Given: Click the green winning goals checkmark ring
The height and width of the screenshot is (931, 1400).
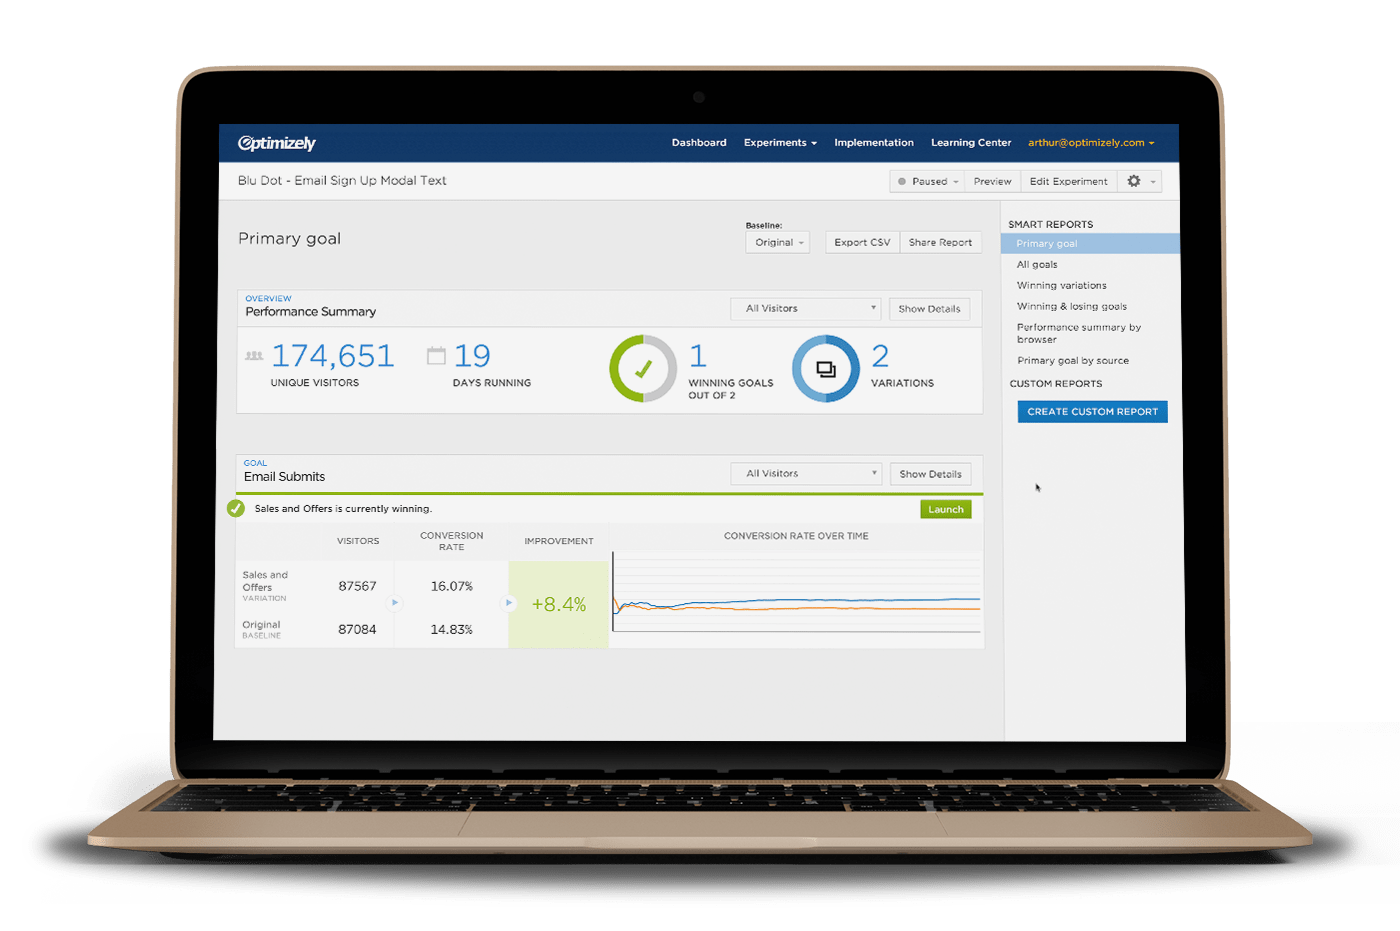Looking at the screenshot, I should pos(643,368).
